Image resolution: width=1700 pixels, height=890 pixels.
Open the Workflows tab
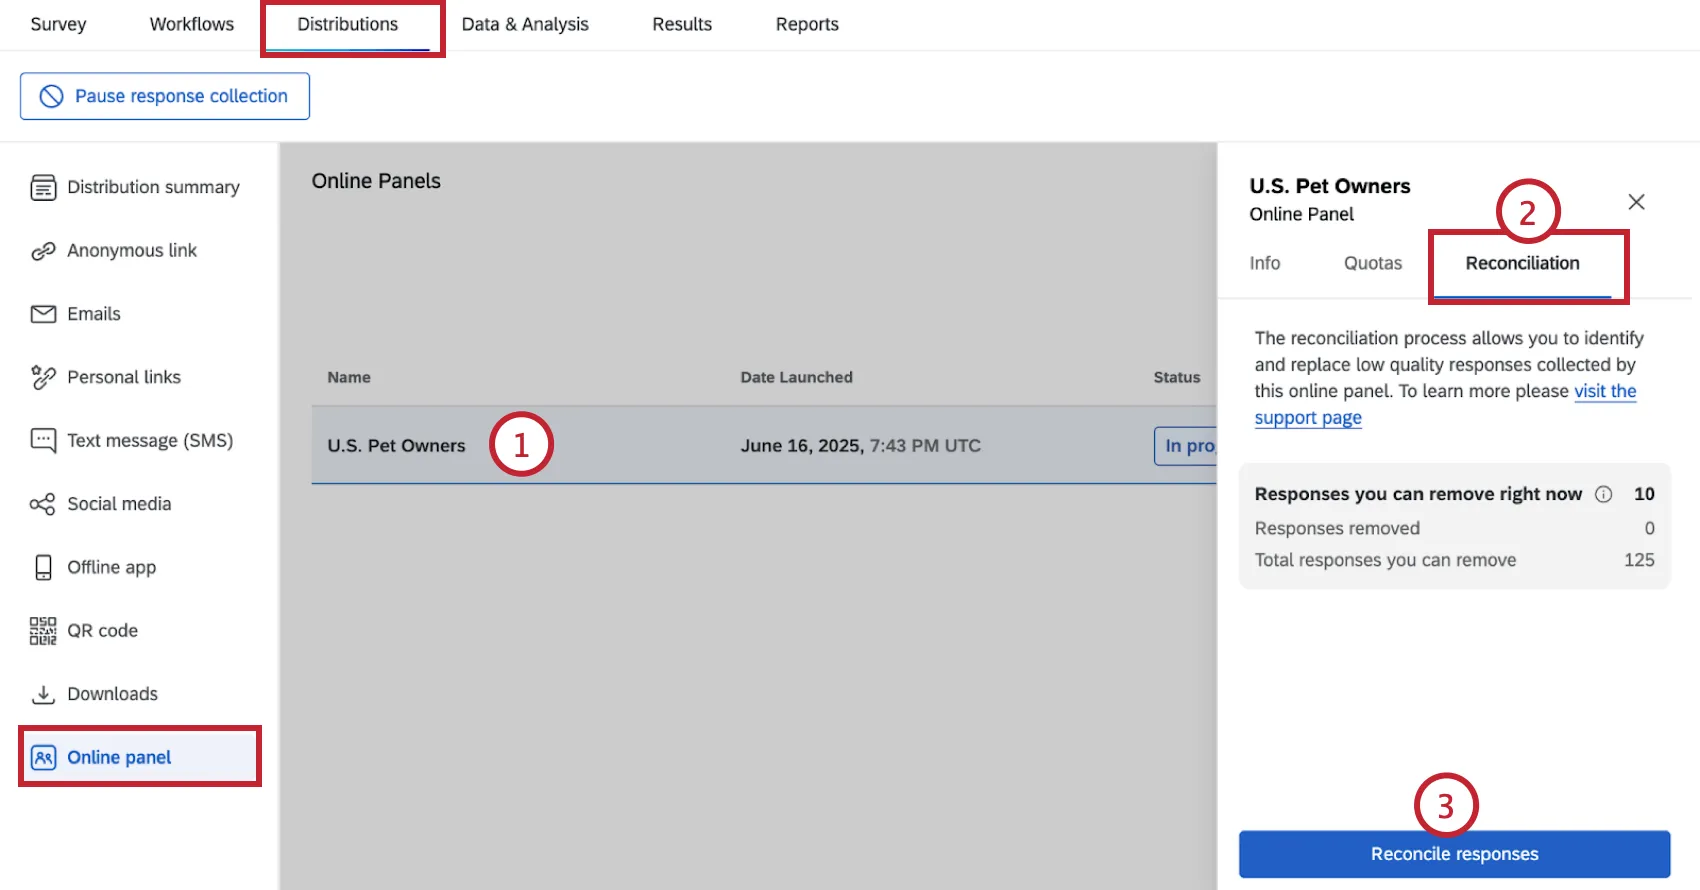pos(192,24)
